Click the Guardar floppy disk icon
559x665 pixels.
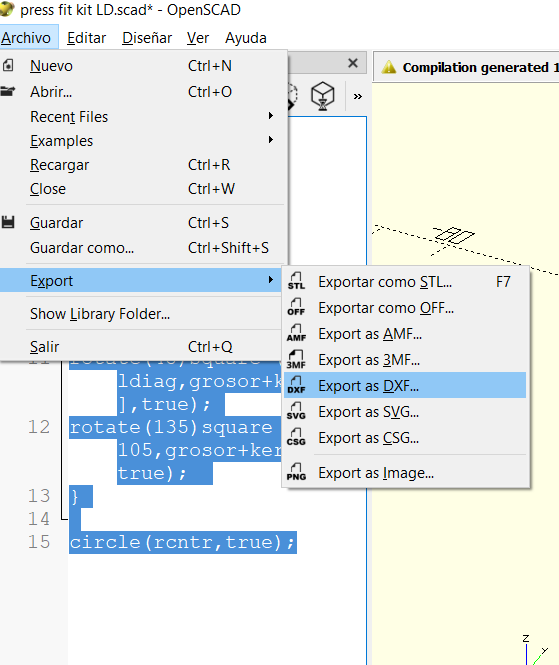(x=8, y=222)
